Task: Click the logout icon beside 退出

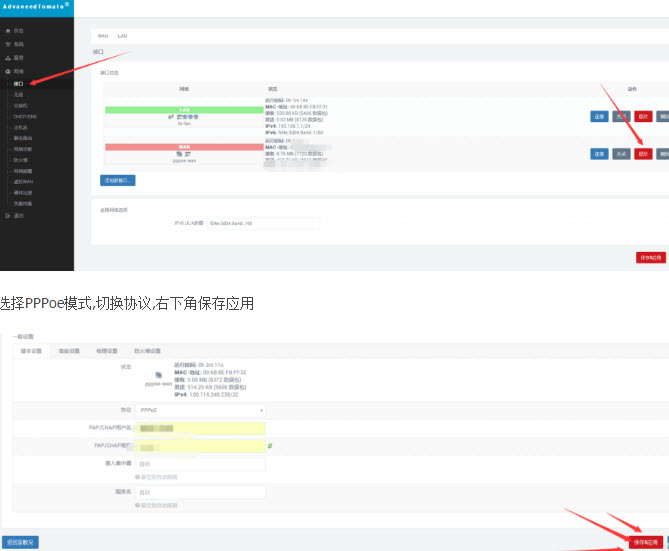Action: (x=8, y=215)
